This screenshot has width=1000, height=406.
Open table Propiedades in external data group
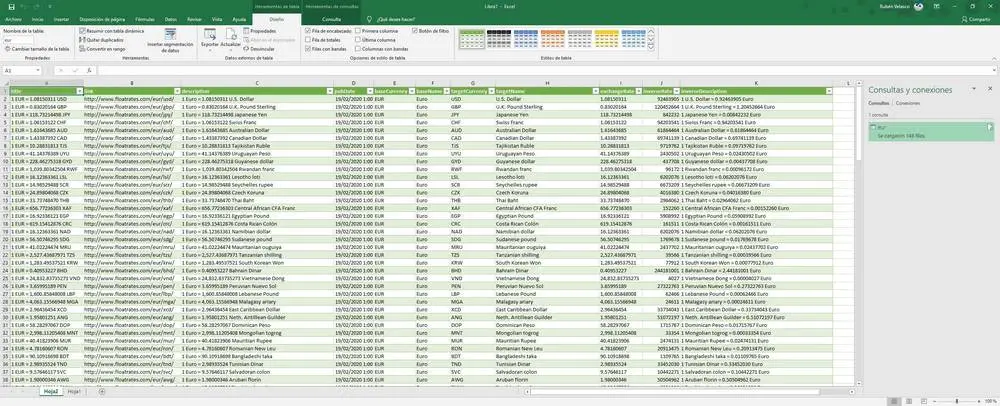point(260,31)
